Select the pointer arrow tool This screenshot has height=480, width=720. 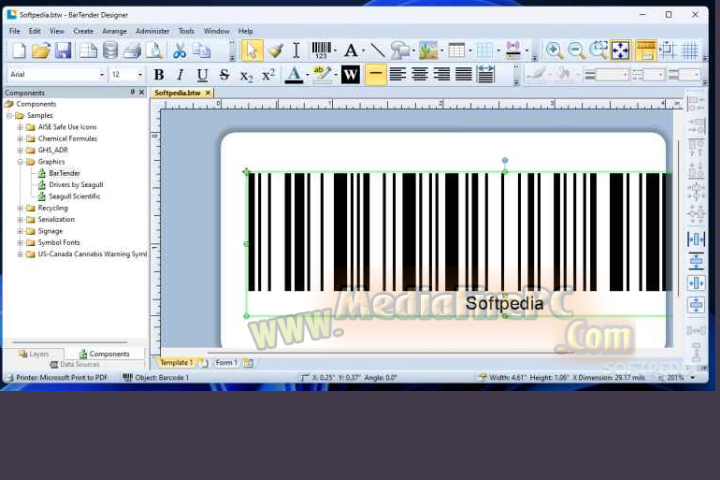252,51
